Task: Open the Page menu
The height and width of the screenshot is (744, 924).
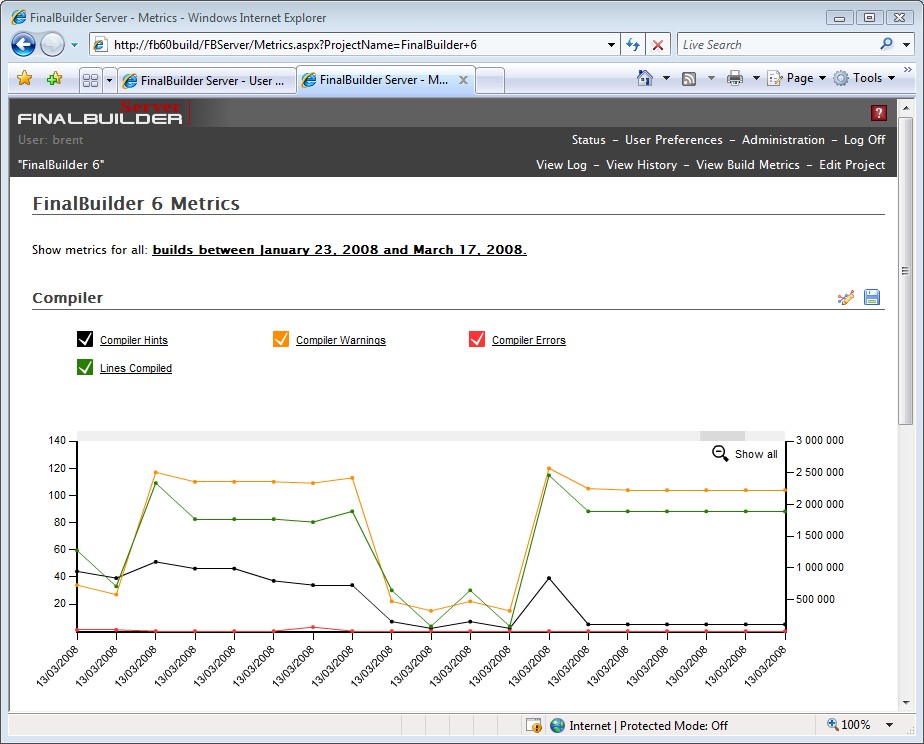Action: (x=796, y=78)
